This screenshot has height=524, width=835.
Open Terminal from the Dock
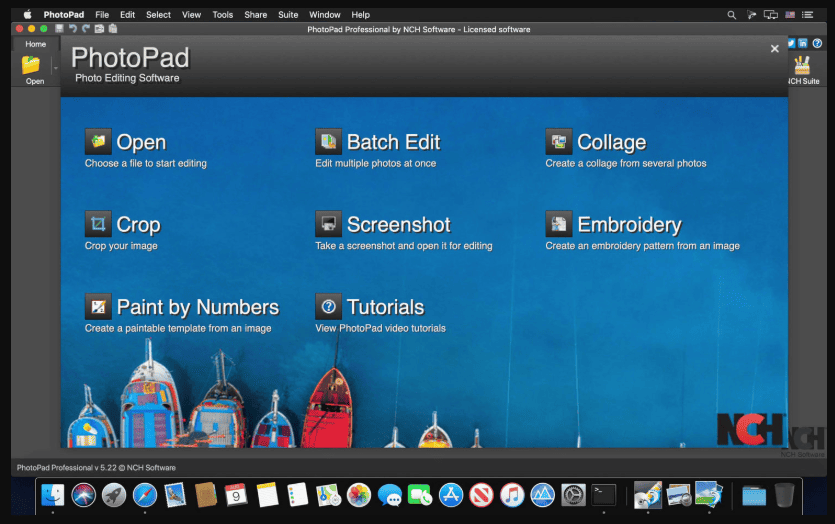click(x=604, y=495)
